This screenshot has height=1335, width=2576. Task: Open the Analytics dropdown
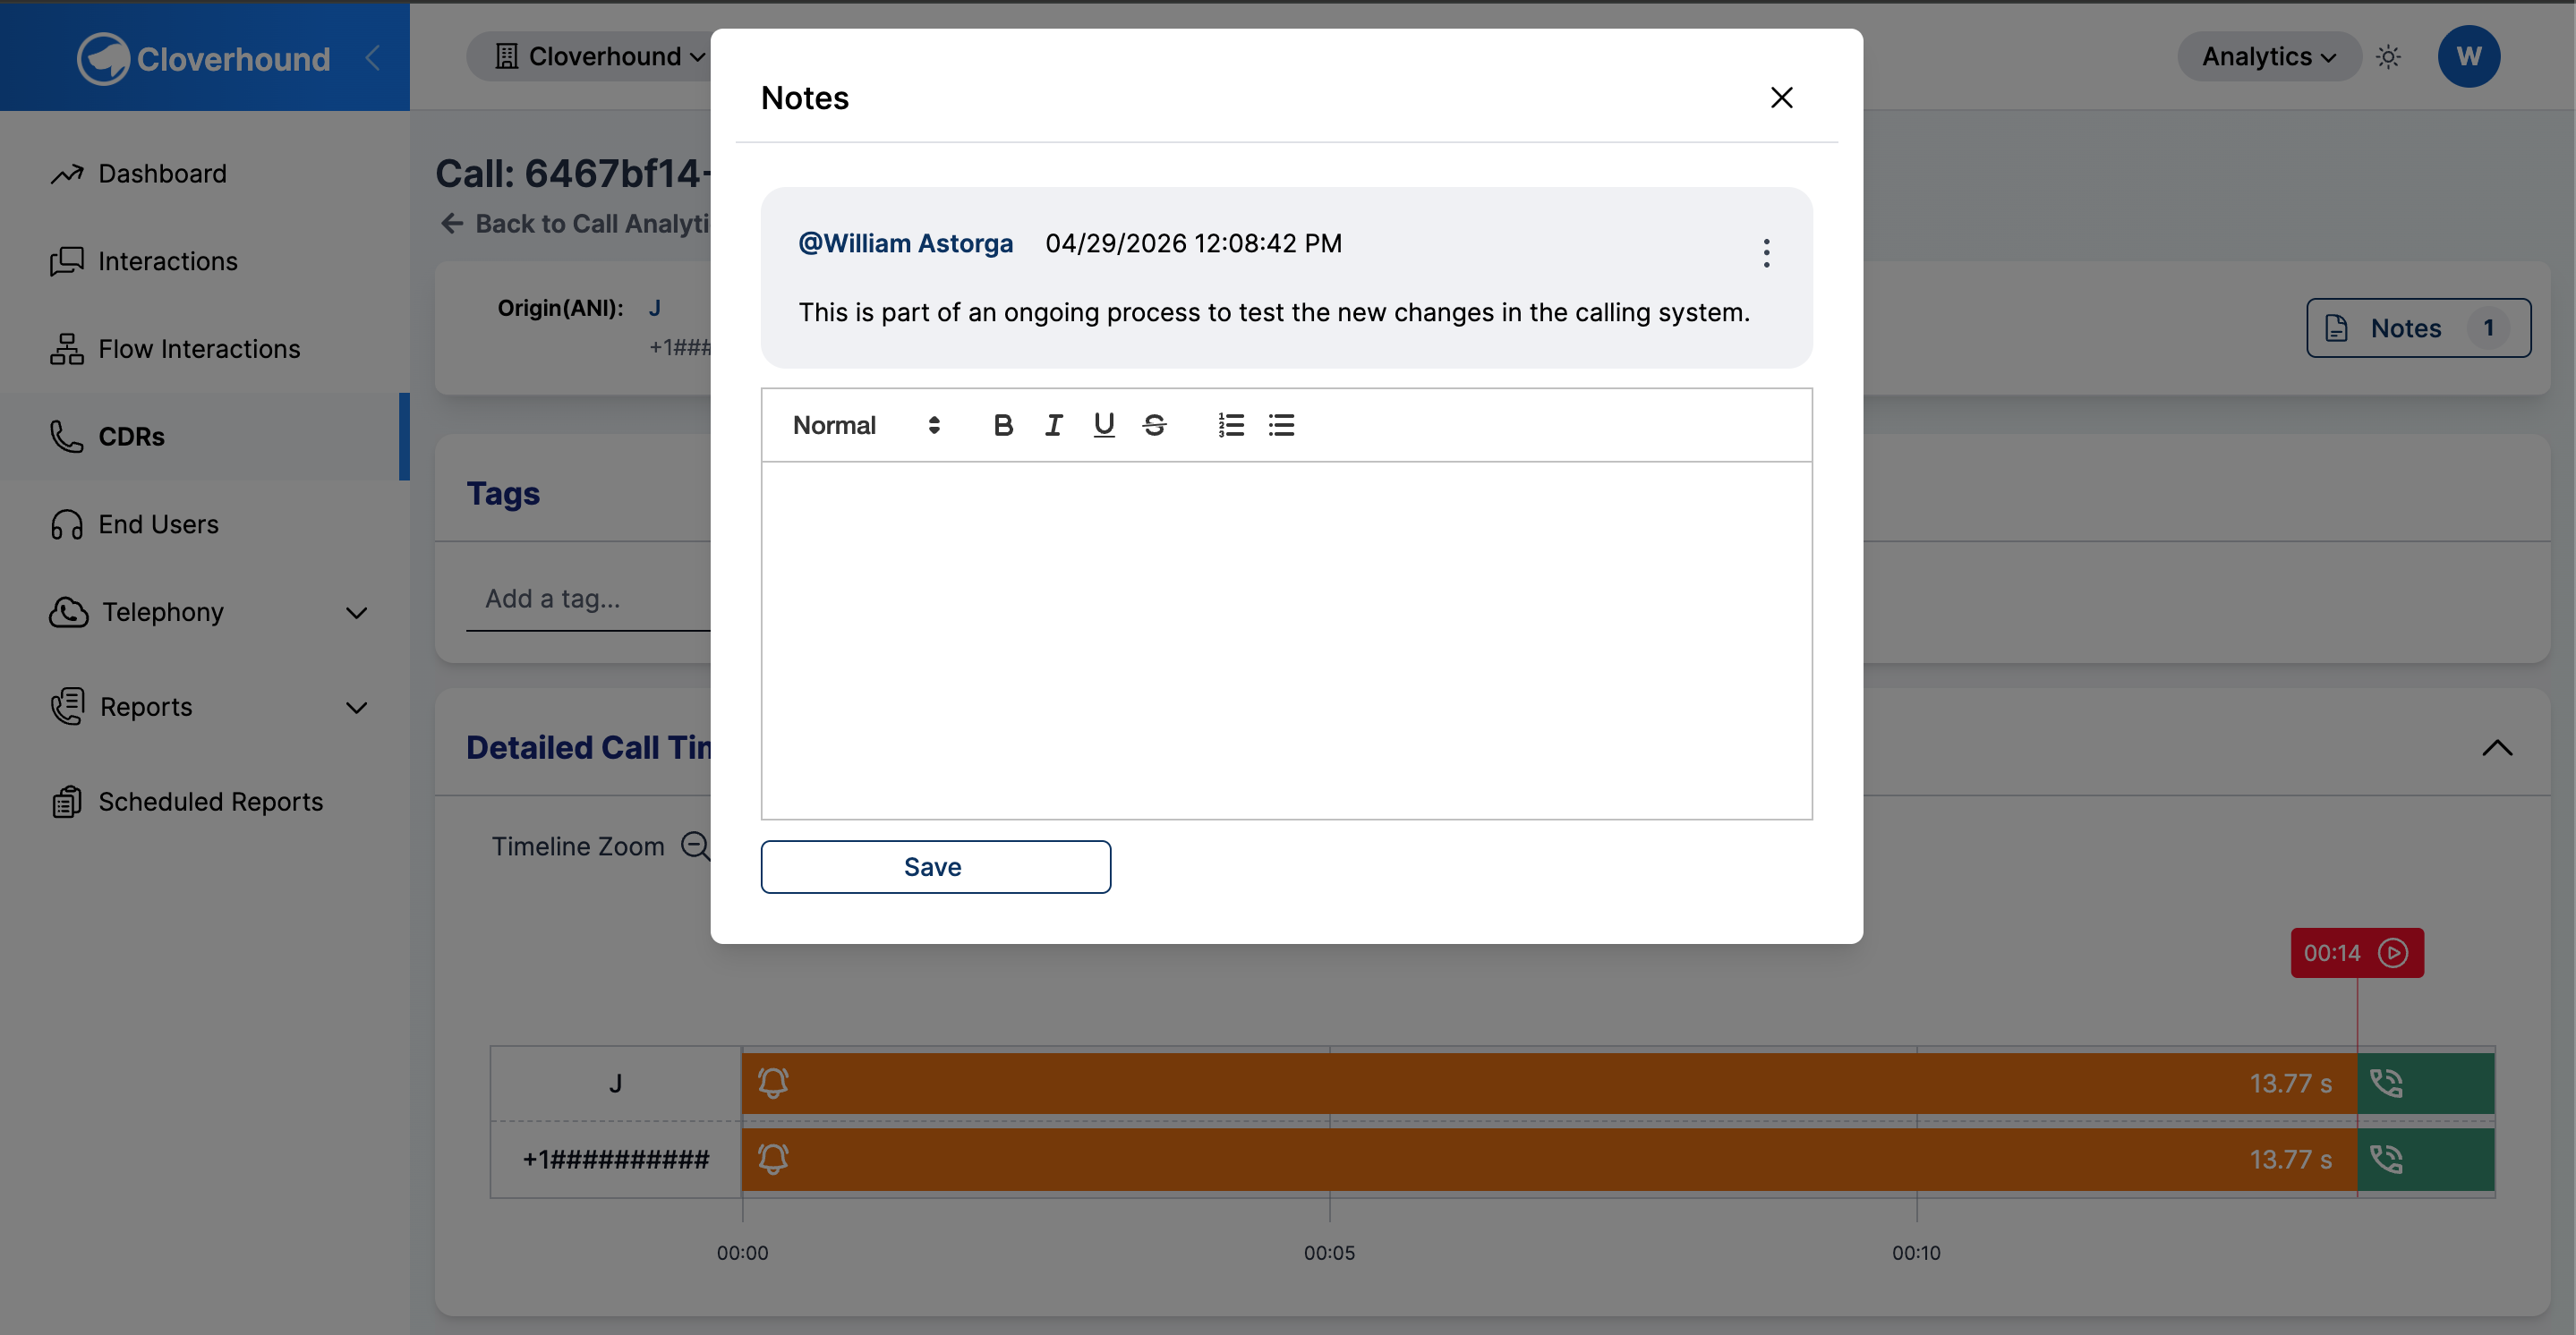tap(2268, 56)
